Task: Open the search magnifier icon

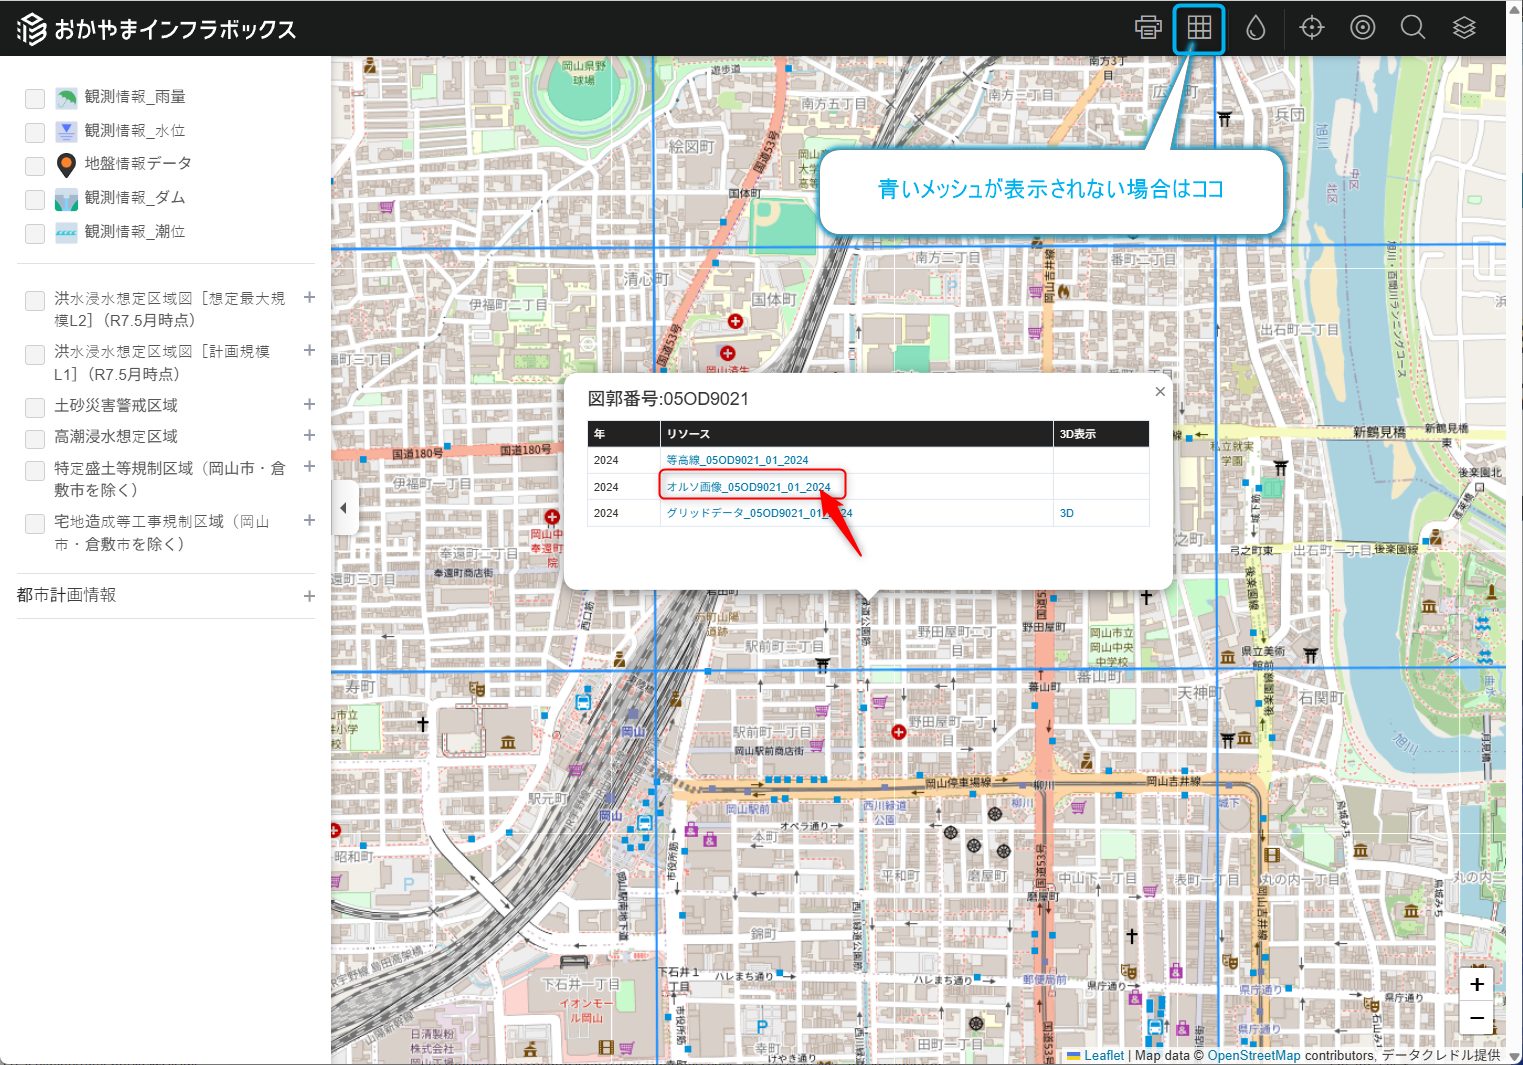Action: (x=1412, y=28)
